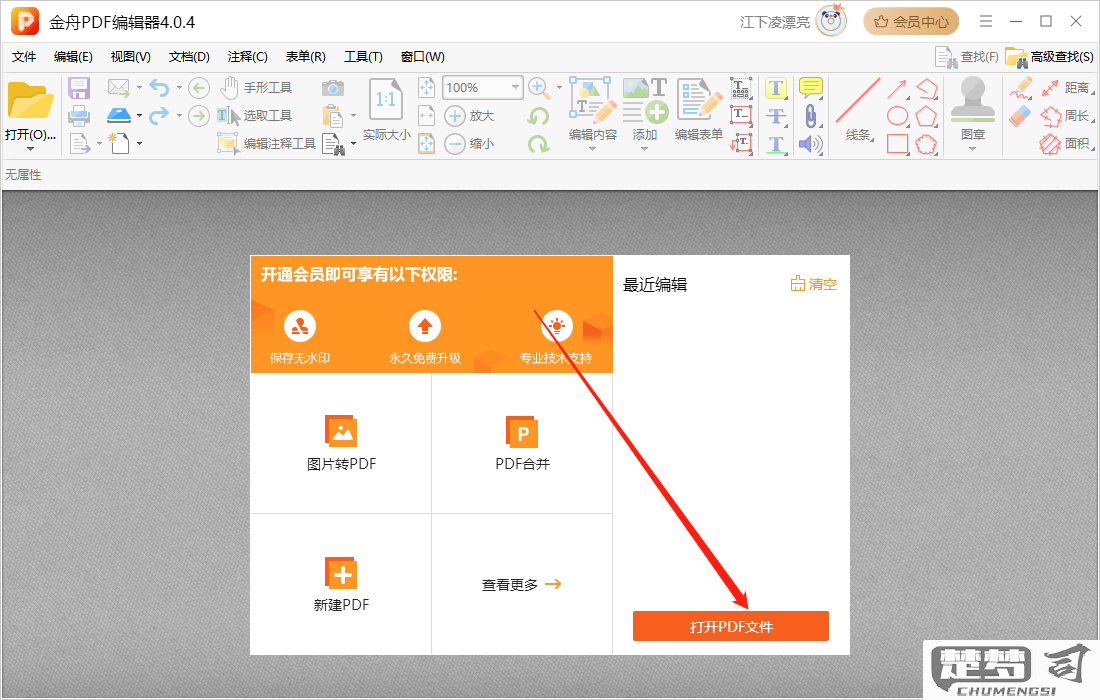The width and height of the screenshot is (1100, 700).
Task: Click the Edit Content (编辑内容) tool
Action: click(593, 109)
